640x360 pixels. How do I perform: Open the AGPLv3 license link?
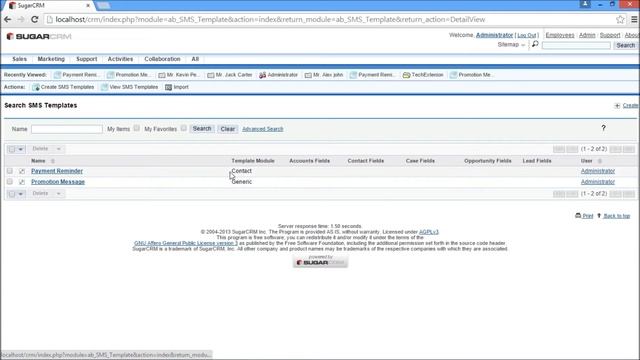[x=429, y=232]
